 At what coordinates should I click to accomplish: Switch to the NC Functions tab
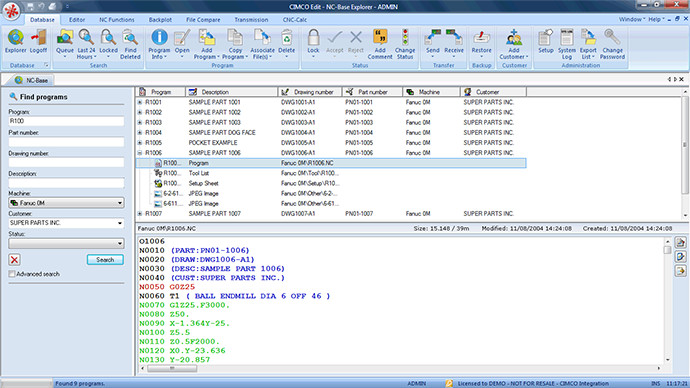point(117,20)
